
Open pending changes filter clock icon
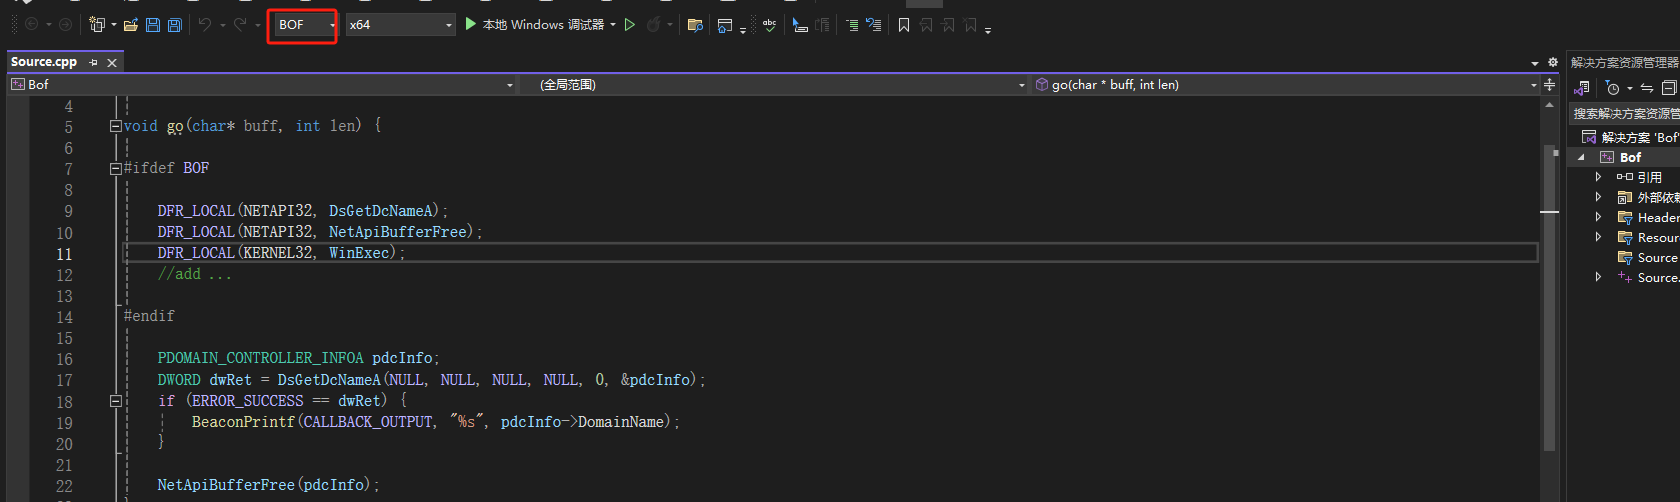point(1612,88)
